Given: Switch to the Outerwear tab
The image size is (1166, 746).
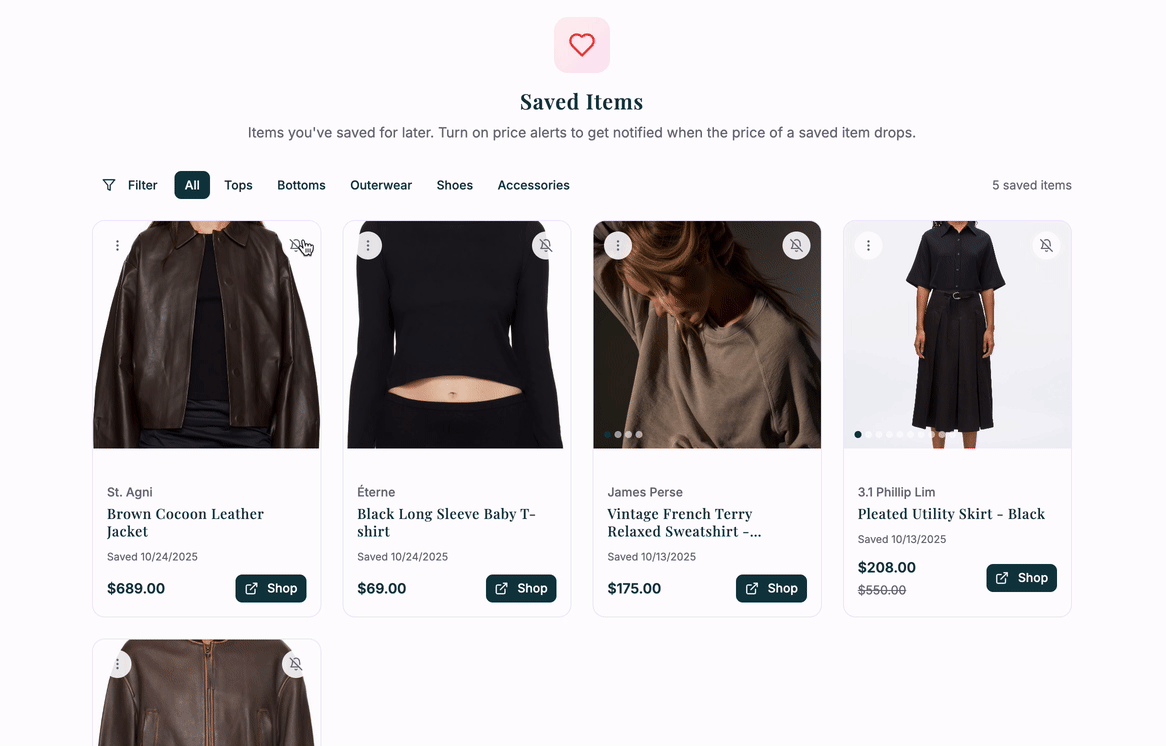Looking at the screenshot, I should [381, 185].
